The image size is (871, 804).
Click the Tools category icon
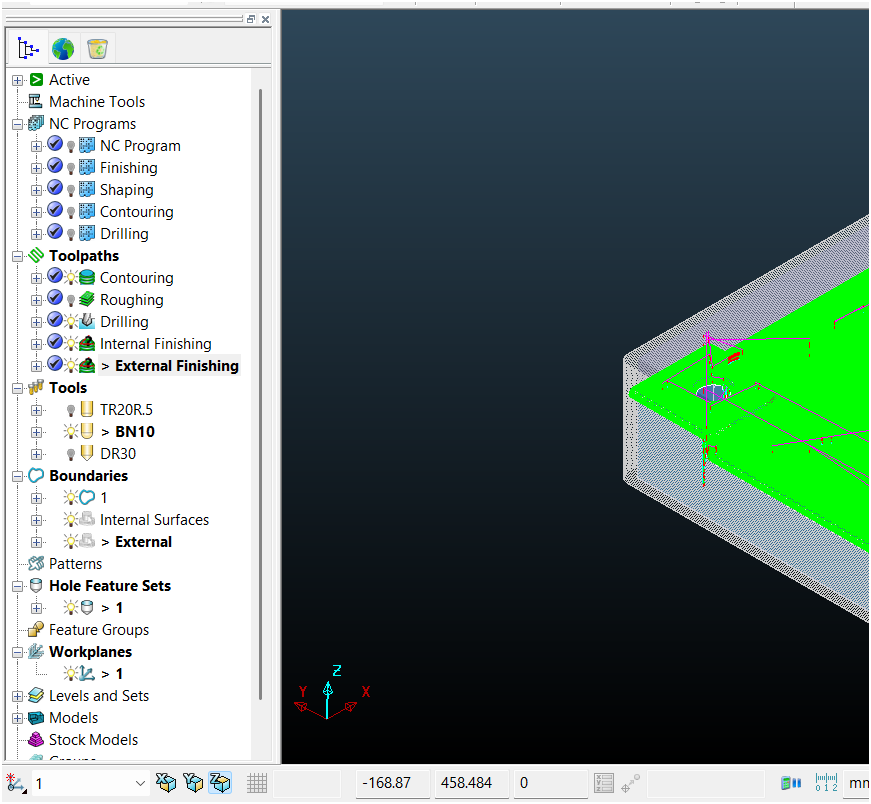(x=36, y=387)
